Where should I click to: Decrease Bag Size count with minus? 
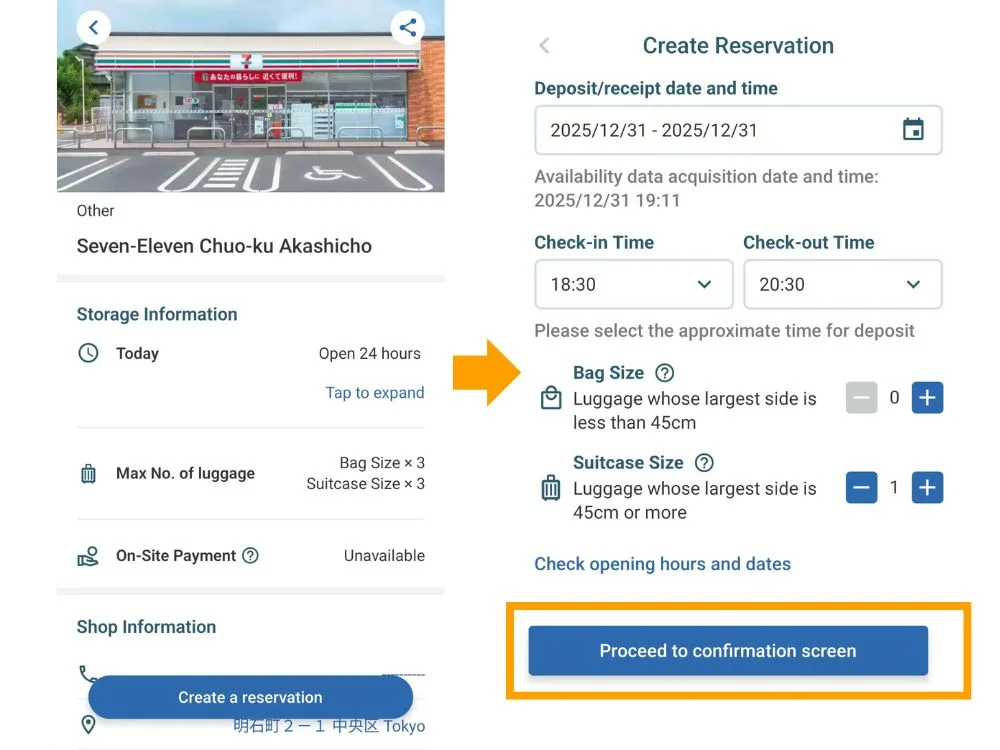tap(861, 398)
